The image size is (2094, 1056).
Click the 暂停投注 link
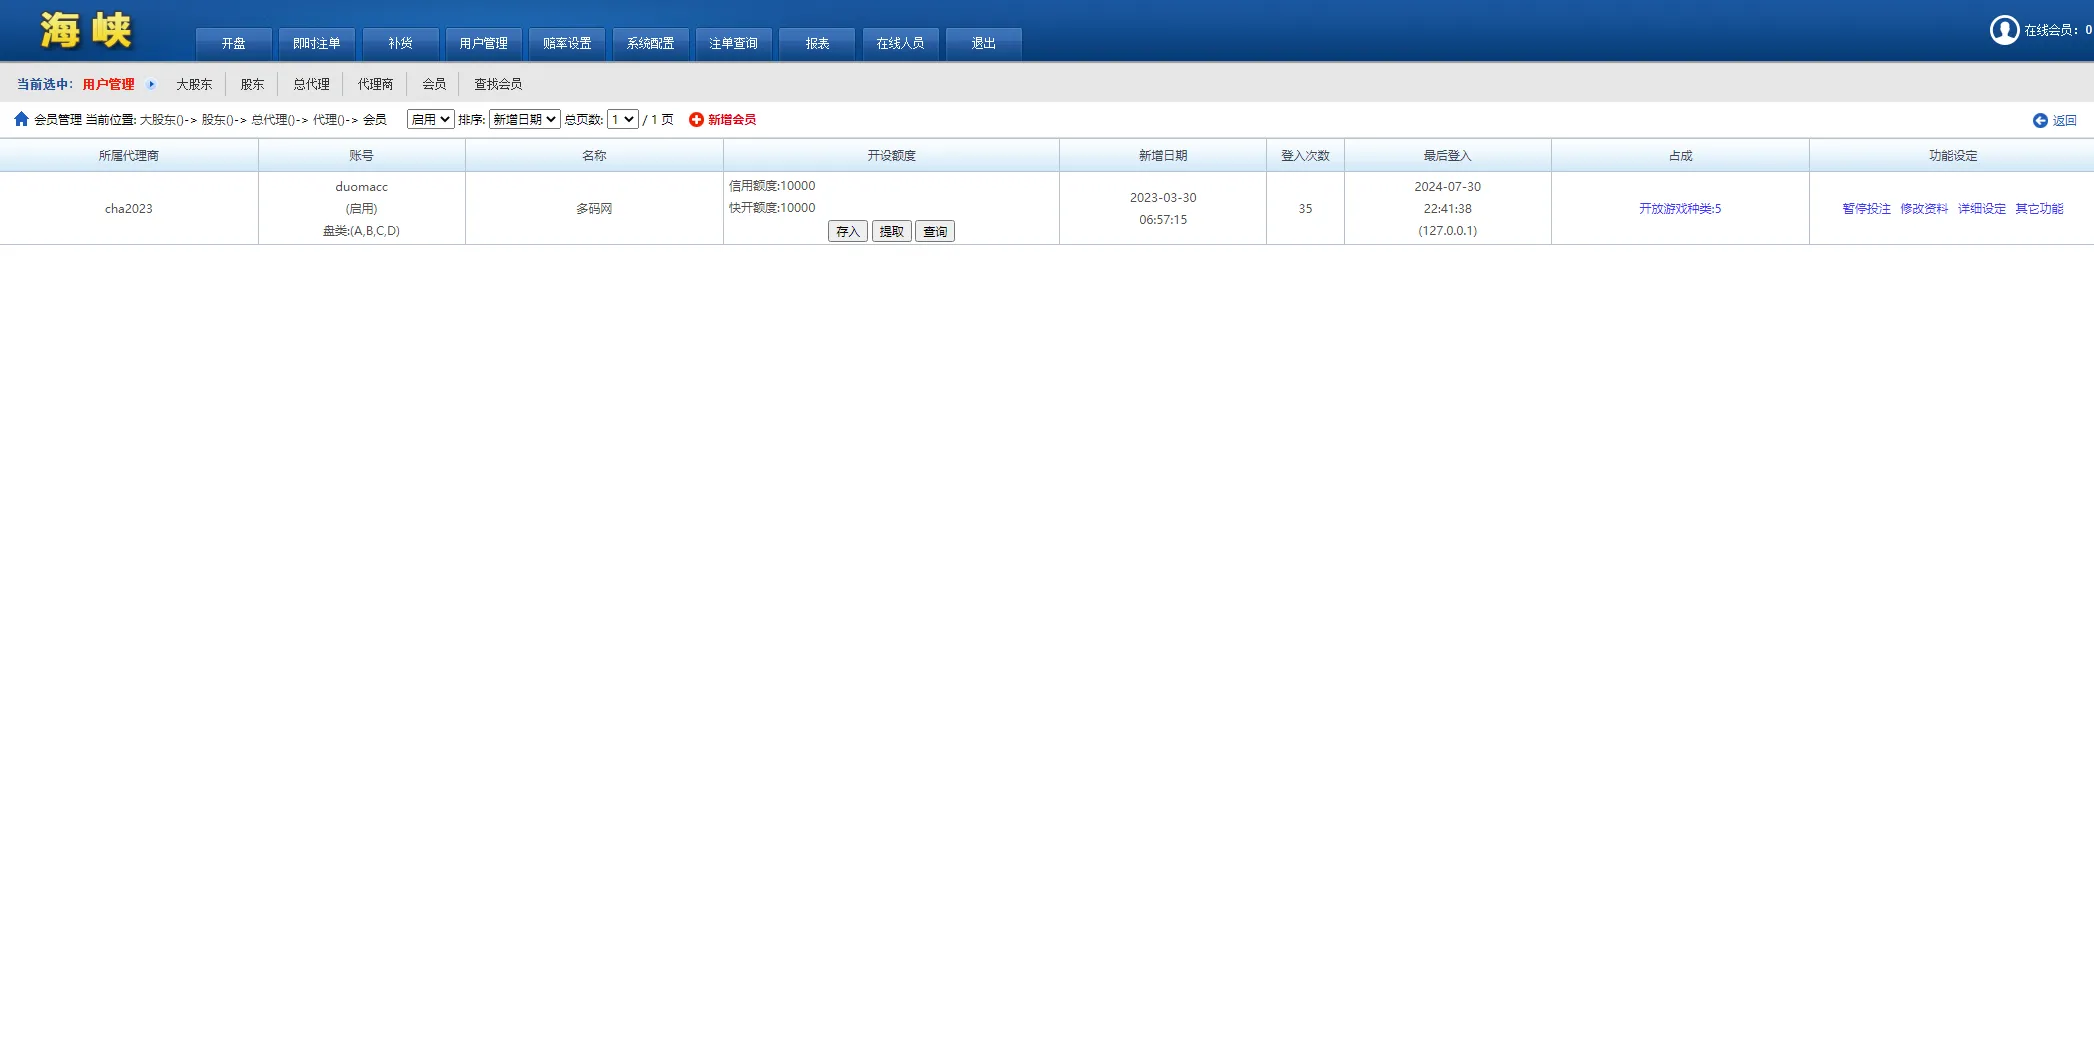coord(1866,209)
